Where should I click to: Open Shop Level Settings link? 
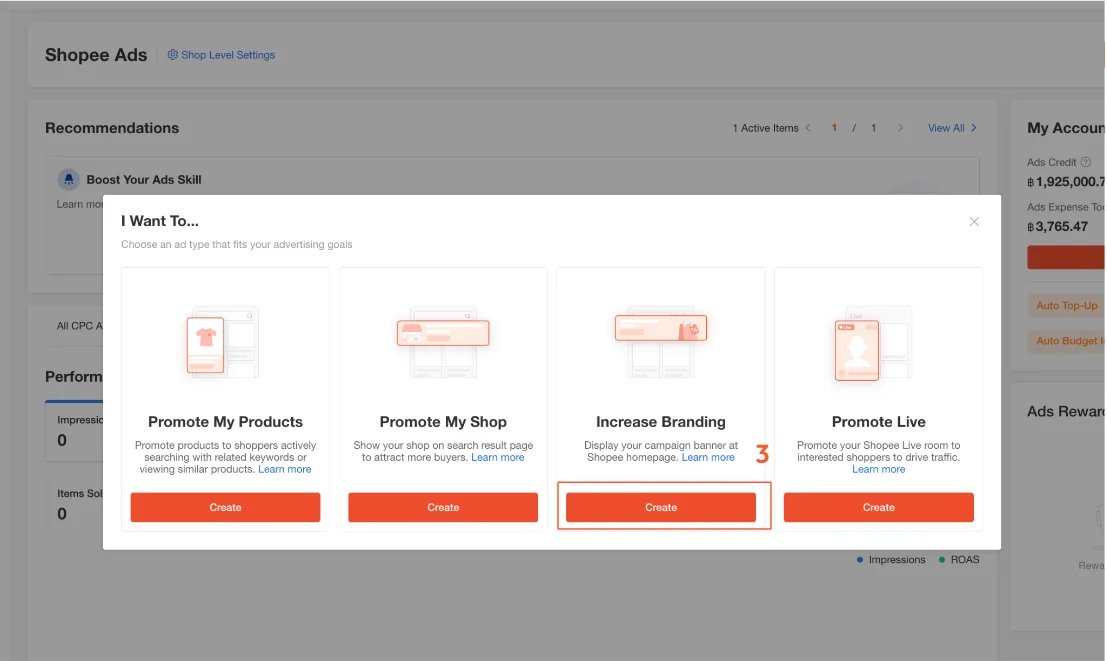[x=228, y=55]
